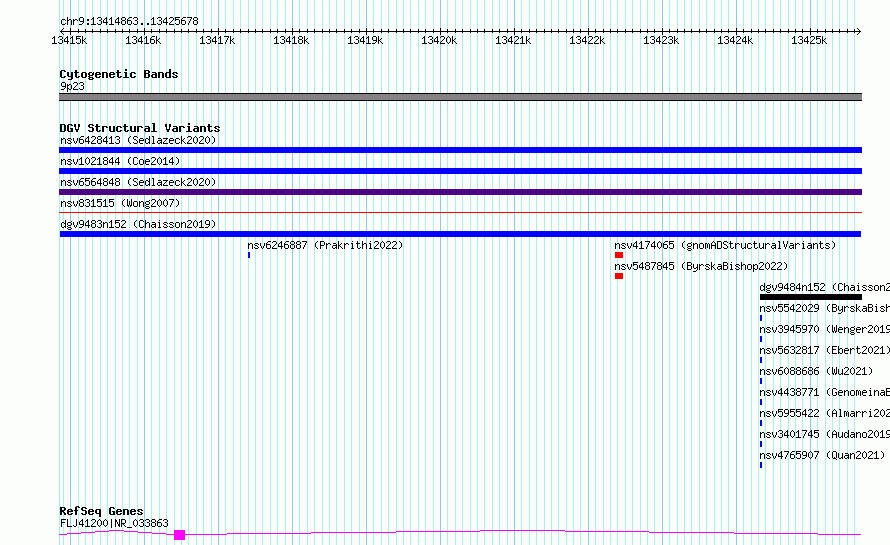The width and height of the screenshot is (890, 545).
Task: Click the 13420k ruler position
Action: pos(439,40)
